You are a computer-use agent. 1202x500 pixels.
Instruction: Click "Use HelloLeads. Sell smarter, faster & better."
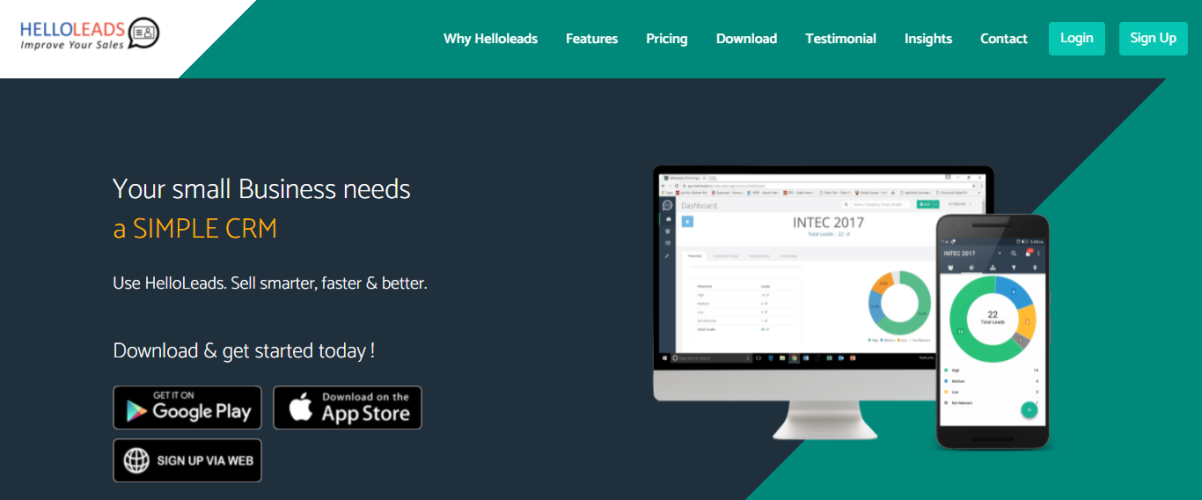(x=270, y=283)
